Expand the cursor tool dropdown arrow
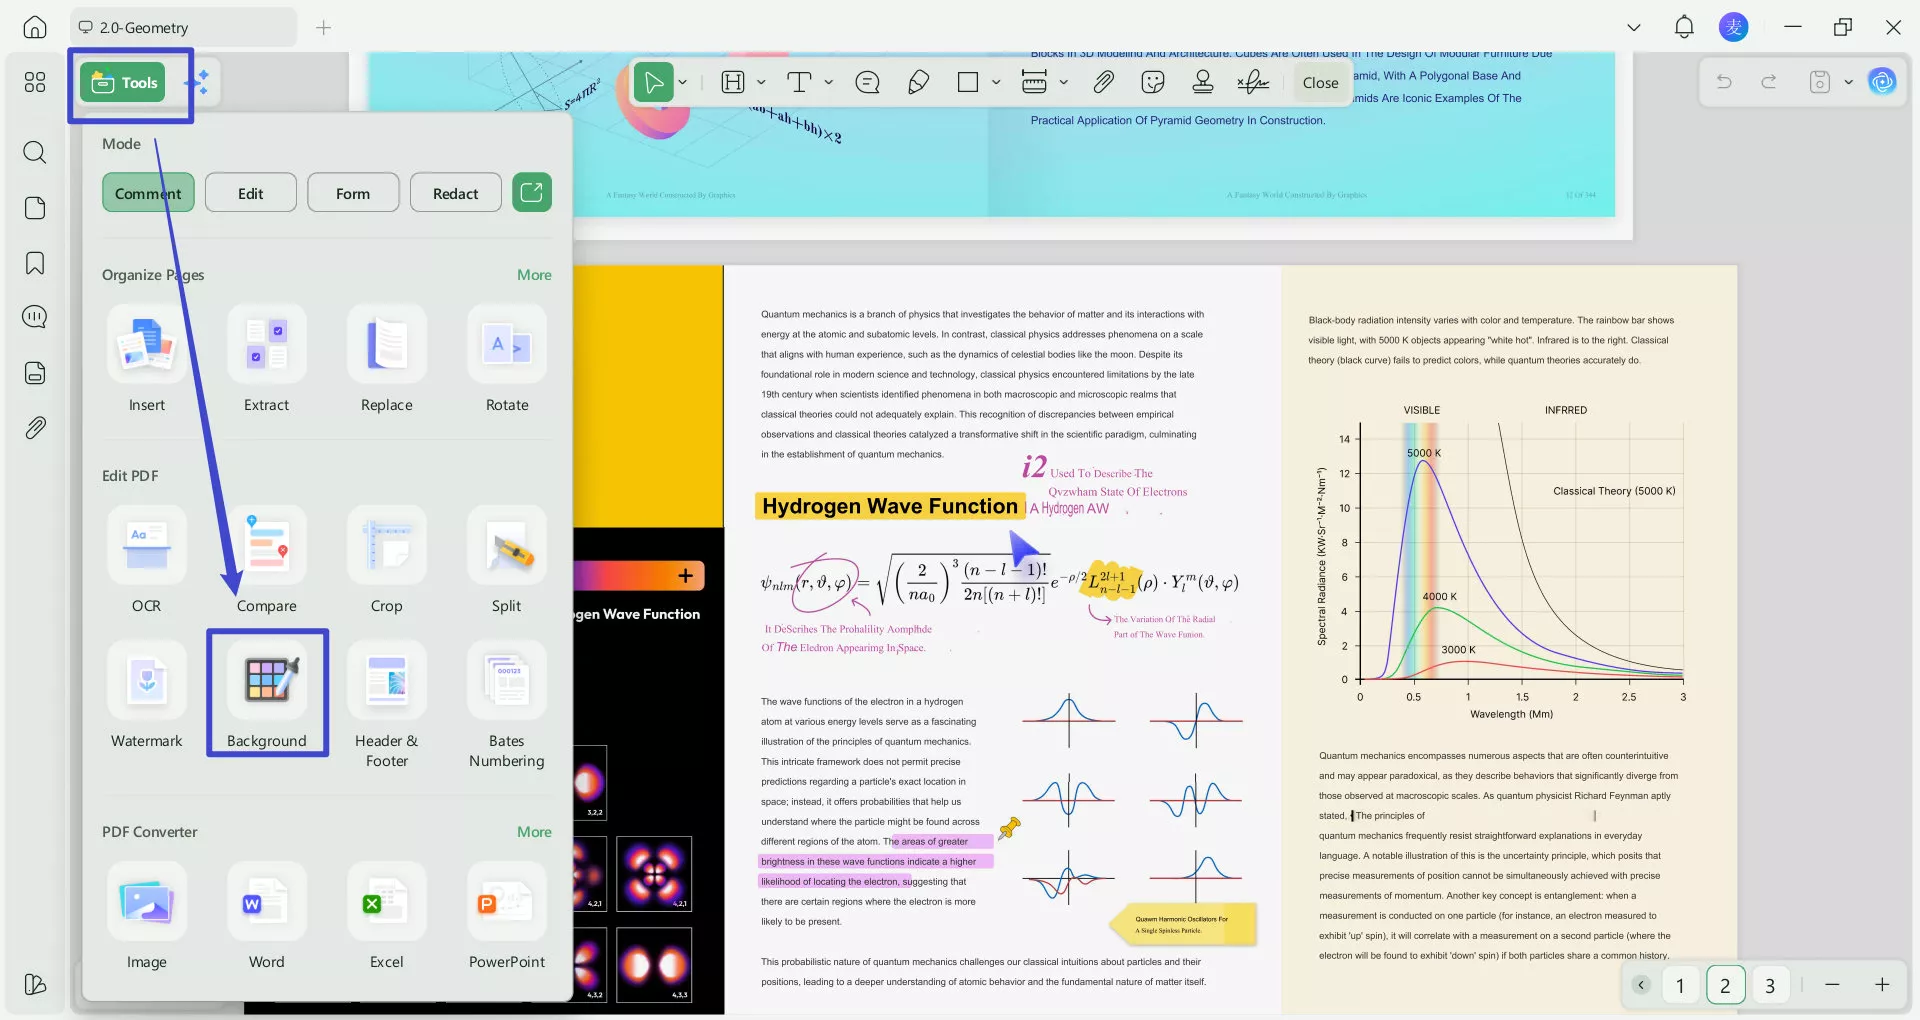The width and height of the screenshot is (1920, 1020). tap(683, 82)
